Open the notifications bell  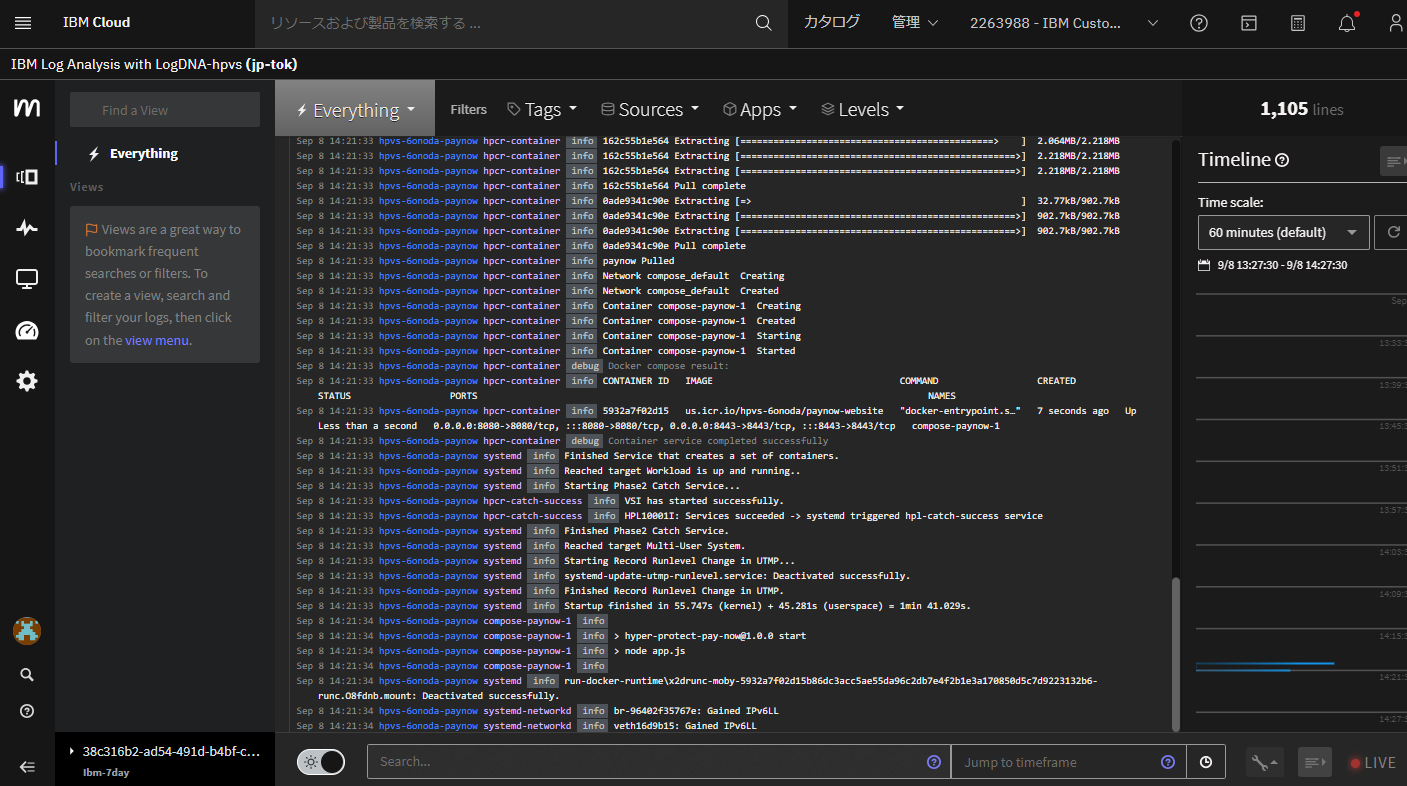click(1347, 23)
